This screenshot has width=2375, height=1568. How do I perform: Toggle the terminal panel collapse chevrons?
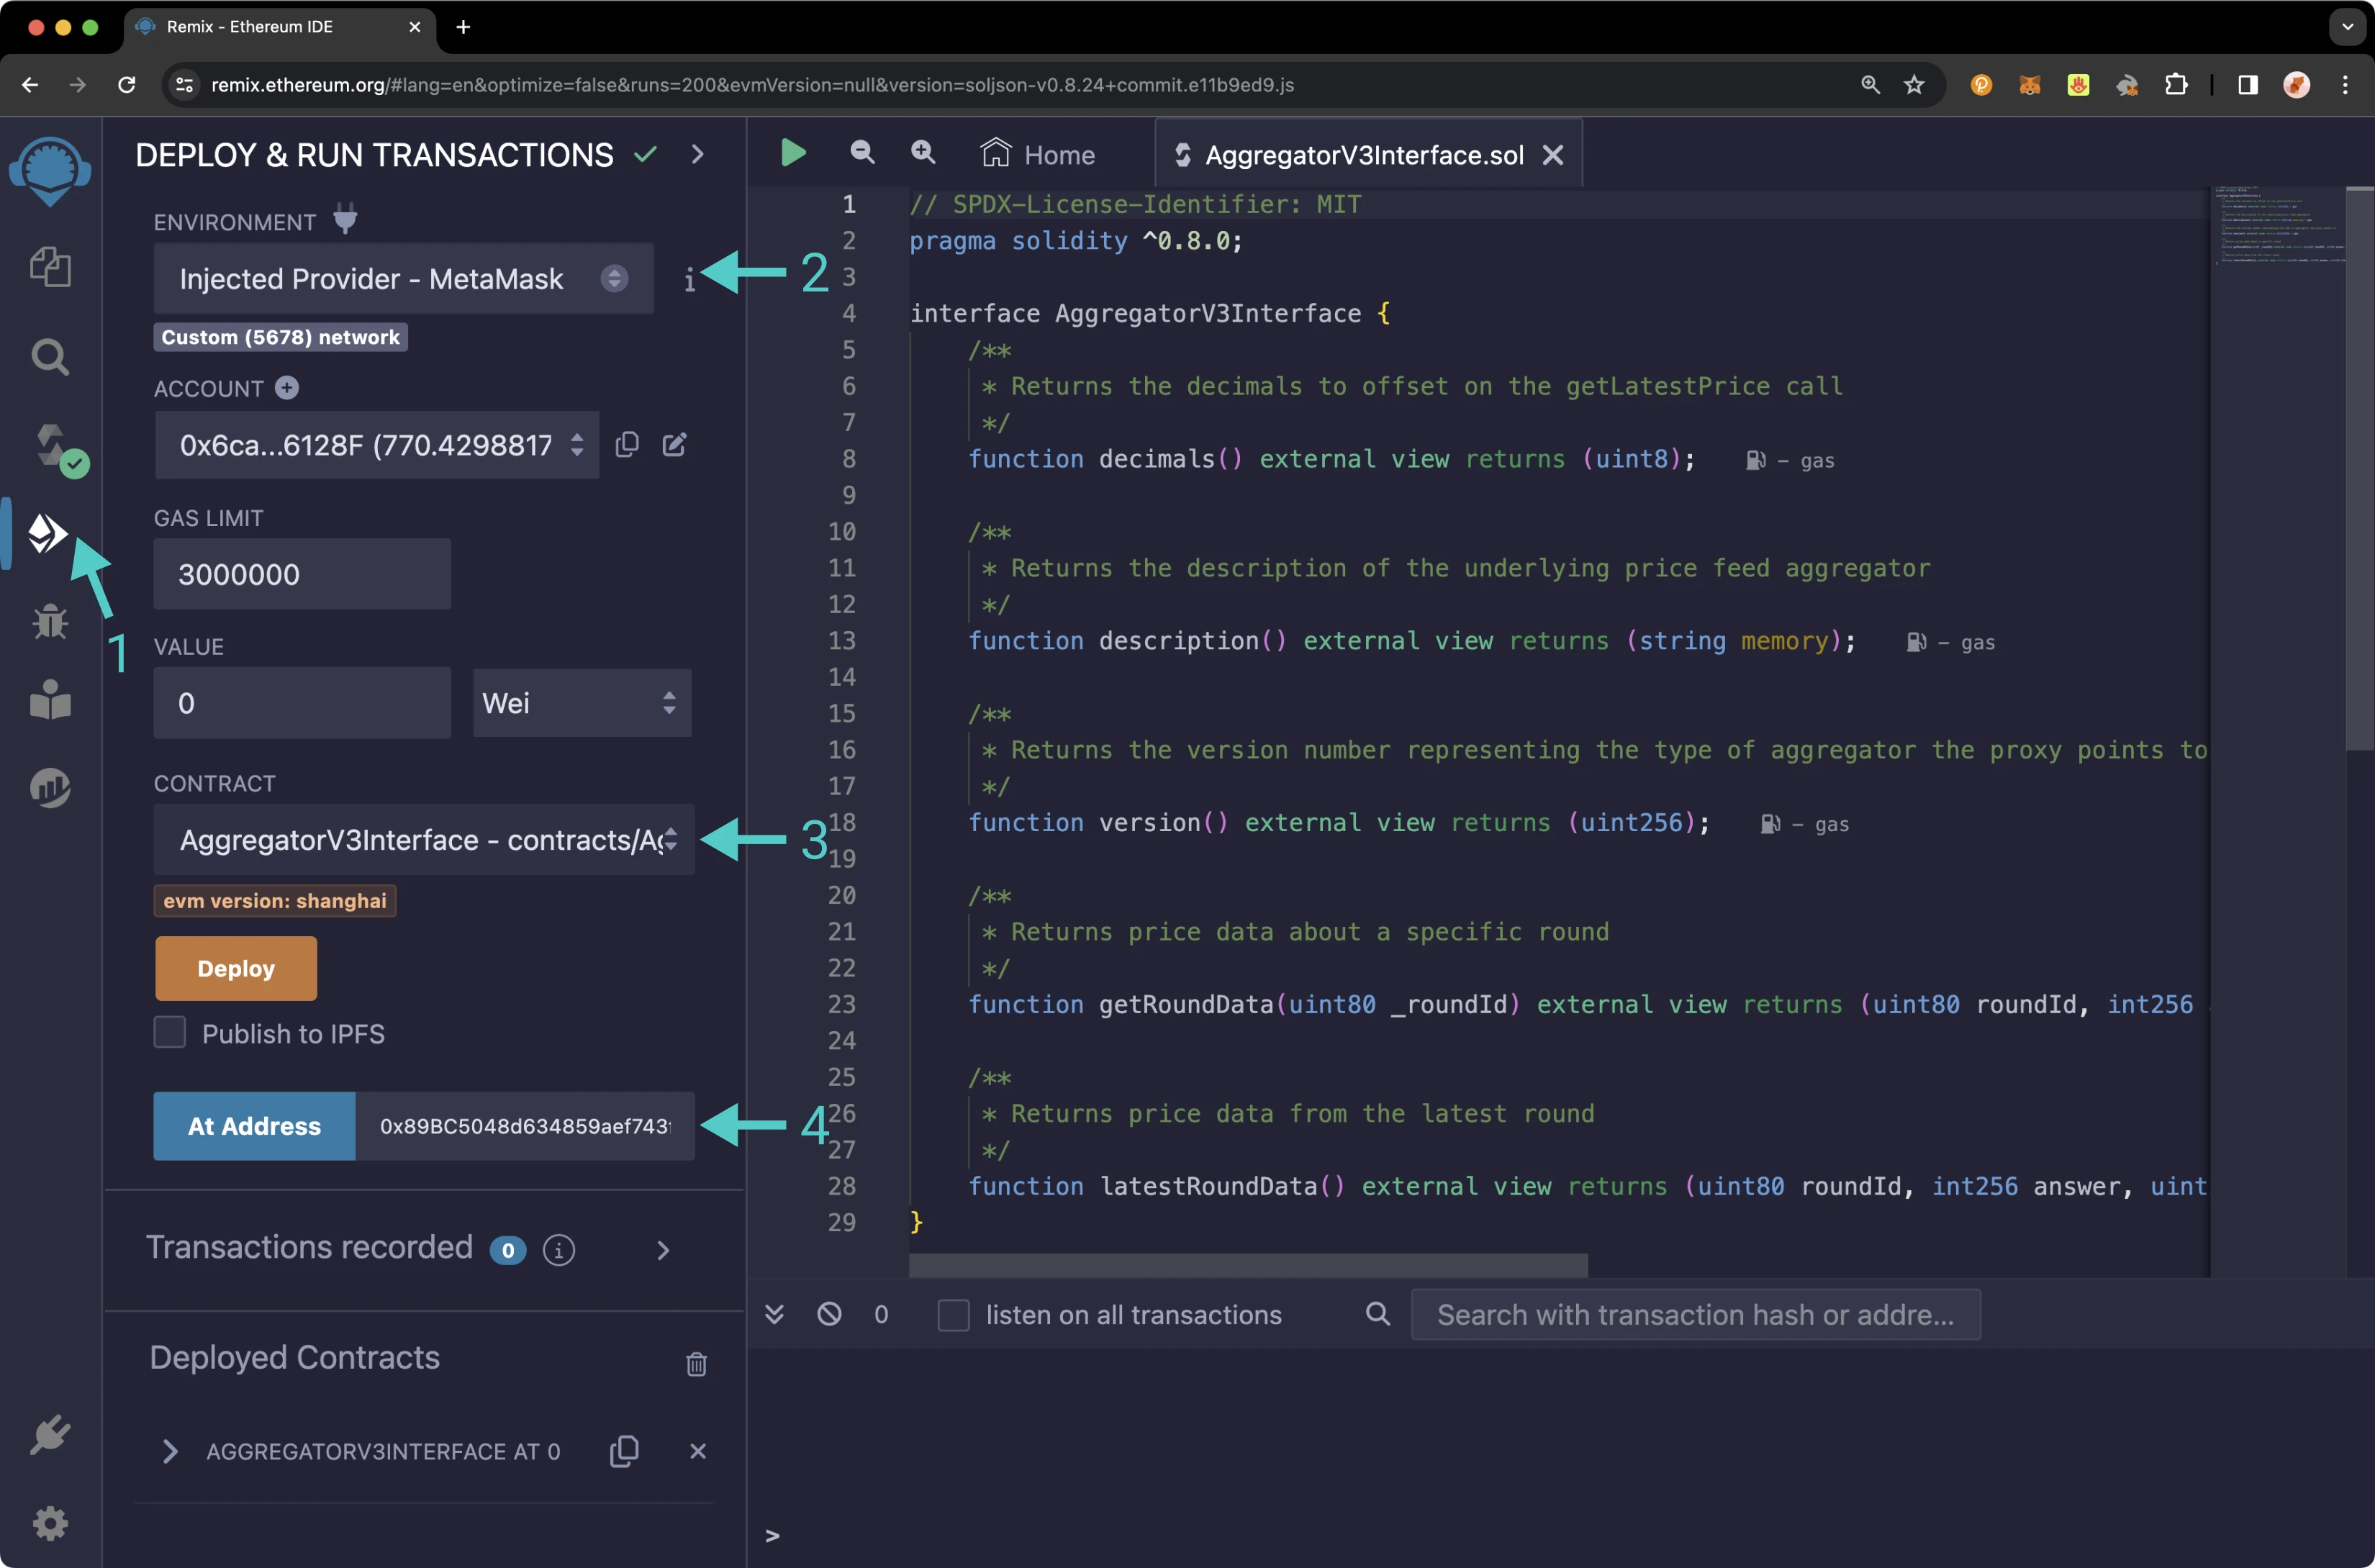(x=774, y=1314)
